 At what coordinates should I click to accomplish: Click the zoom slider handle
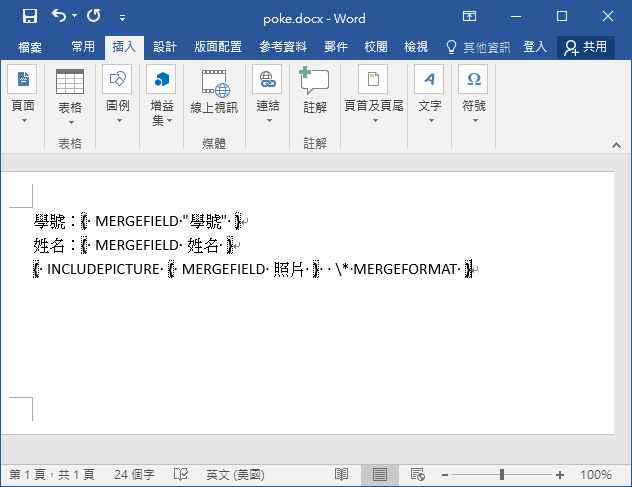[x=502, y=475]
